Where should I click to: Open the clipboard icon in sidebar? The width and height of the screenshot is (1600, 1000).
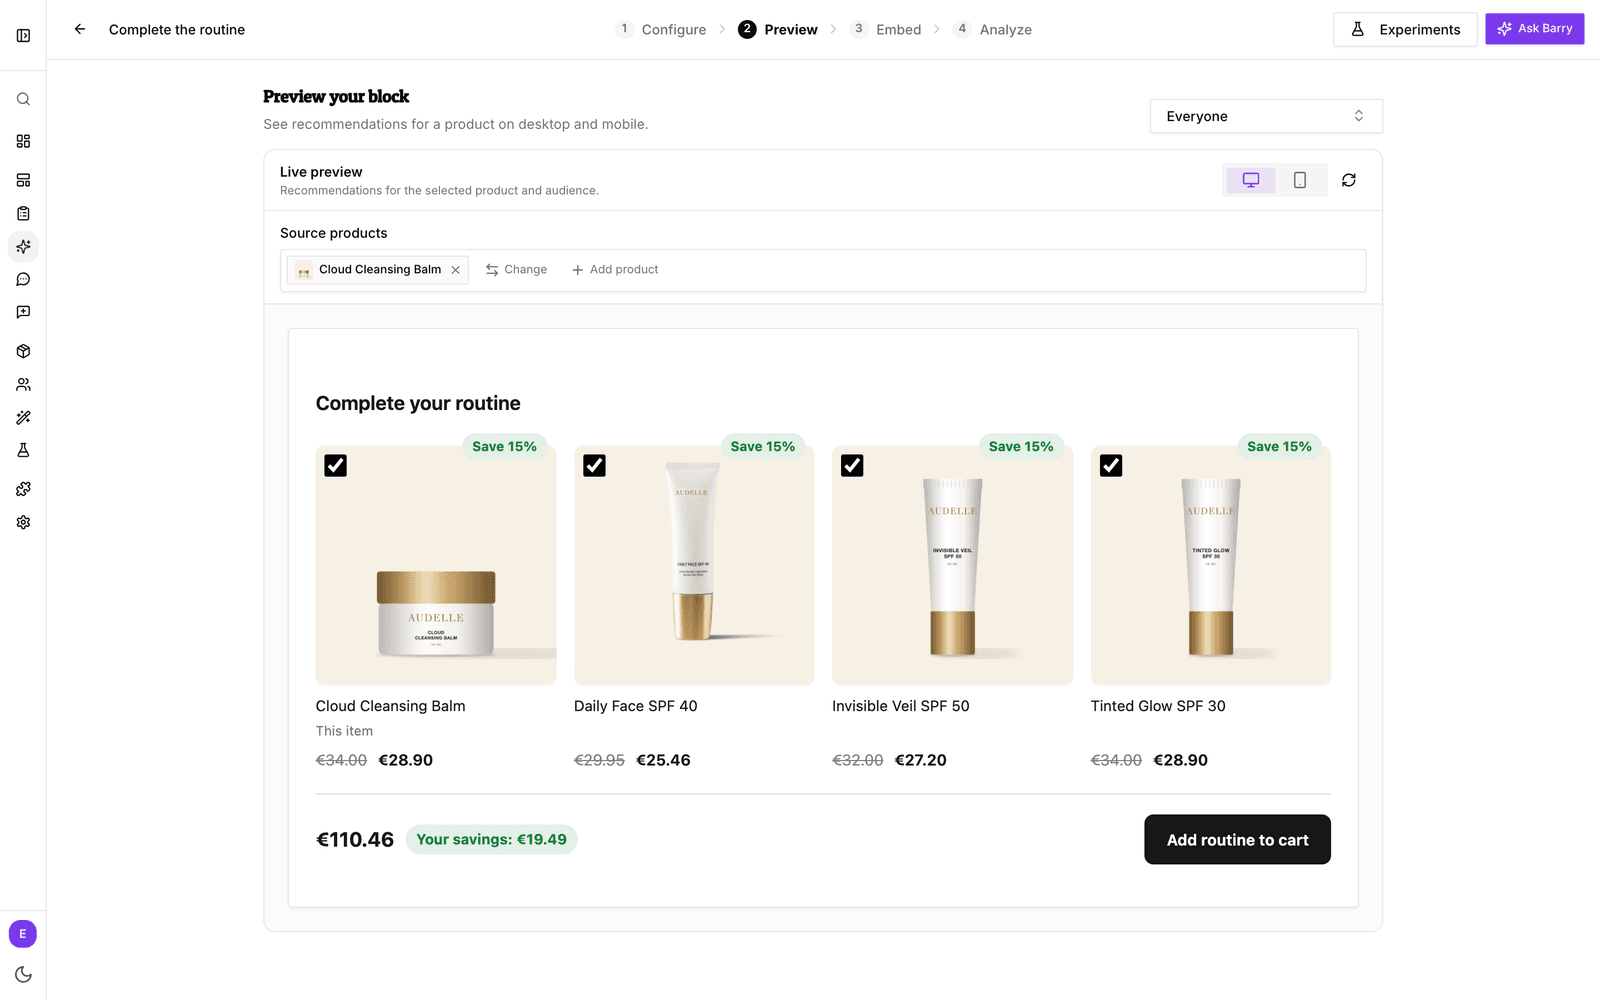[x=23, y=213]
